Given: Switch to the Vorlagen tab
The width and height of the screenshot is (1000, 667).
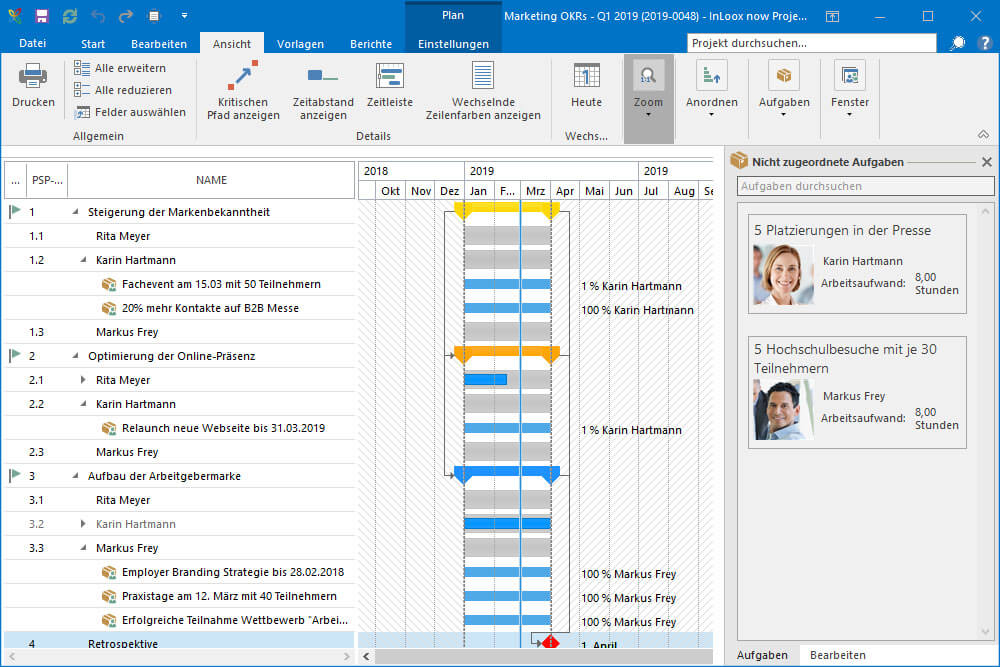Looking at the screenshot, I should pos(300,44).
